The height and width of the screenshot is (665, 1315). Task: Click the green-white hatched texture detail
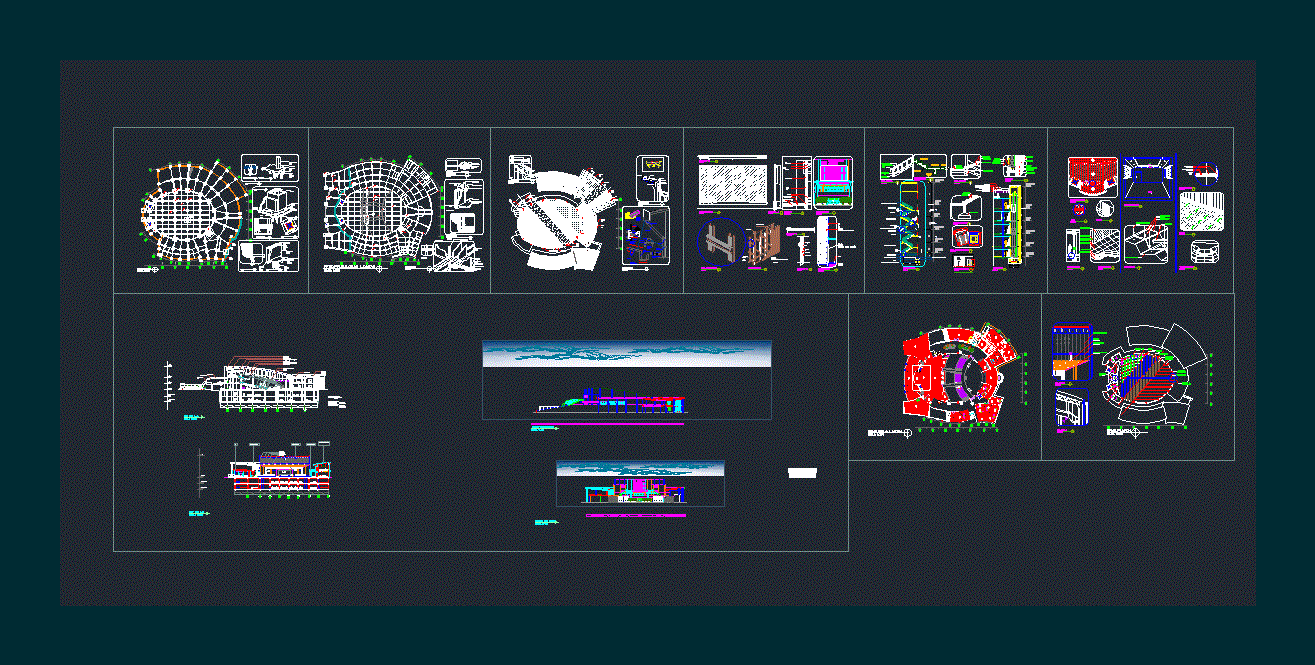pyautogui.click(x=1201, y=212)
